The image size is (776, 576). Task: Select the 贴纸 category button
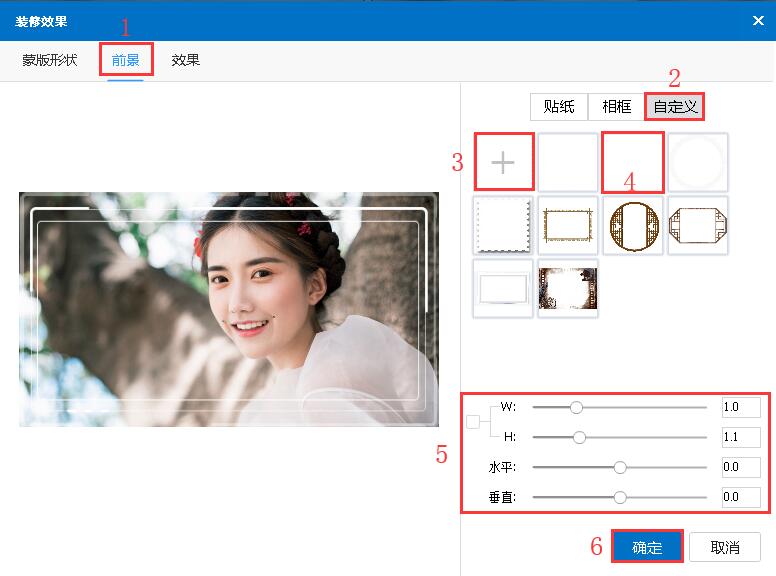[x=559, y=106]
